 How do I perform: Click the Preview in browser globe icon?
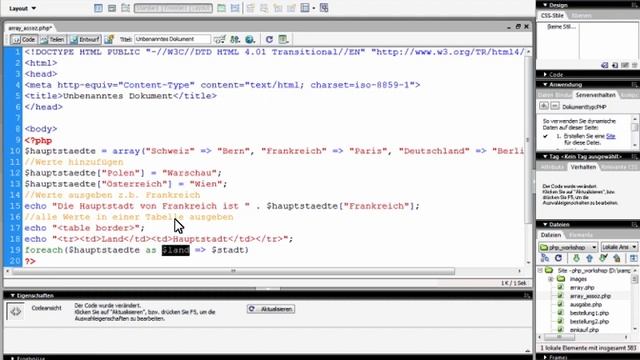click(x=250, y=39)
